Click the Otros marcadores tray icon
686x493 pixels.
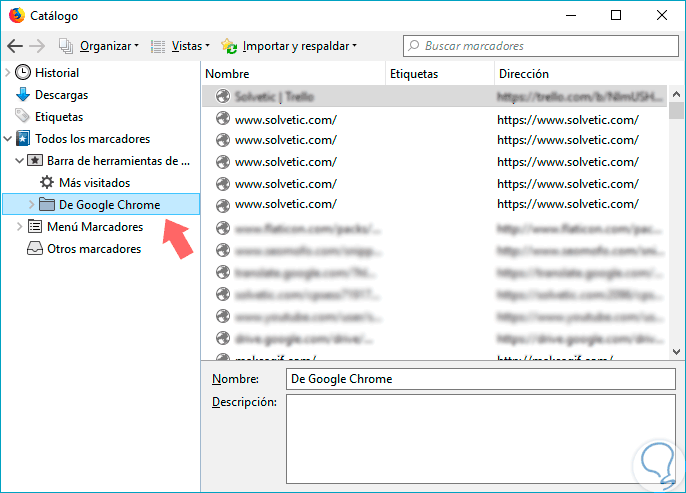click(35, 248)
